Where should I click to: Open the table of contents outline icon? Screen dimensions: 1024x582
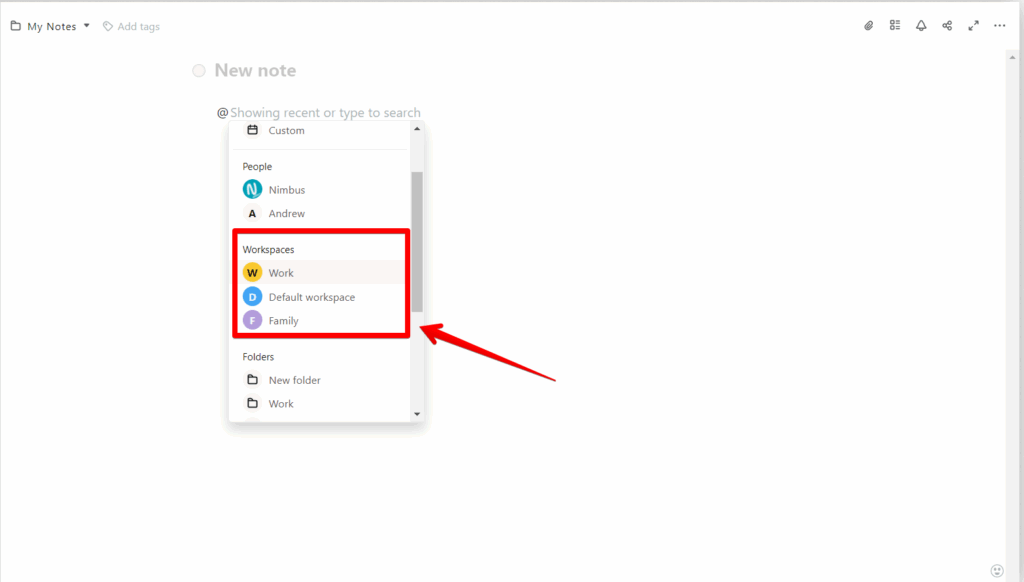895,26
